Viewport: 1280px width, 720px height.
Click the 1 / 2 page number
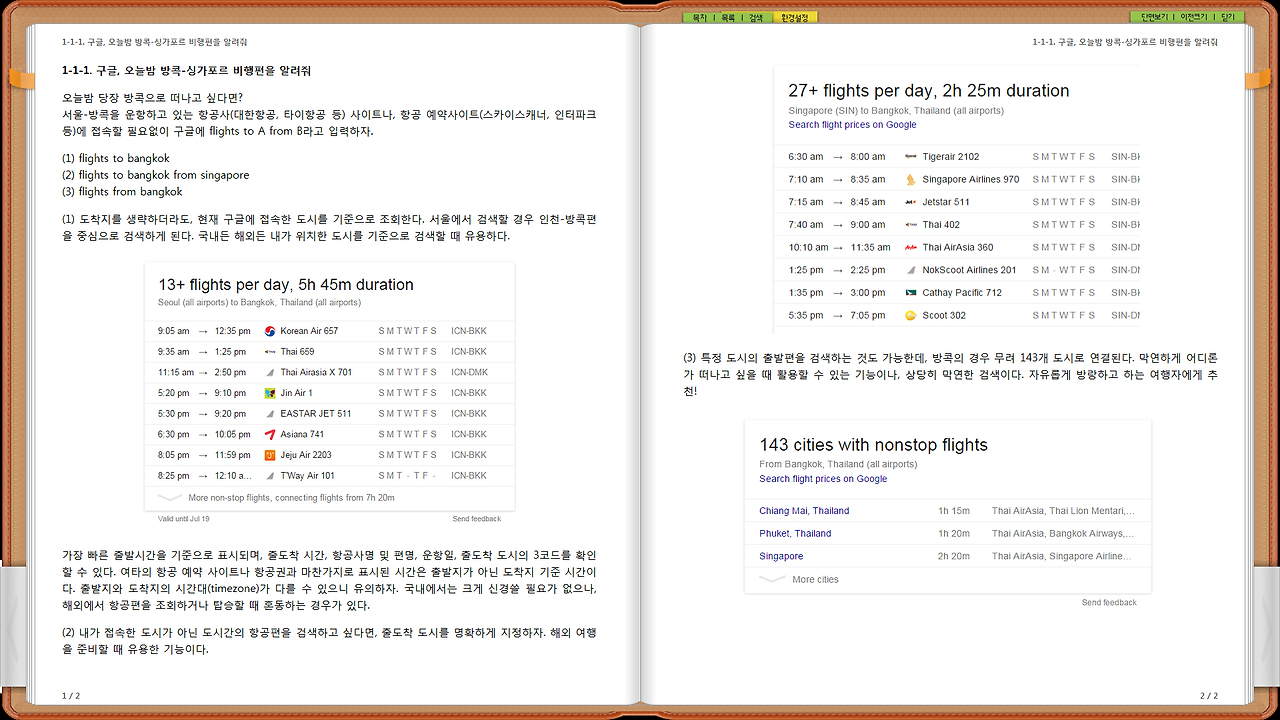[x=71, y=695]
